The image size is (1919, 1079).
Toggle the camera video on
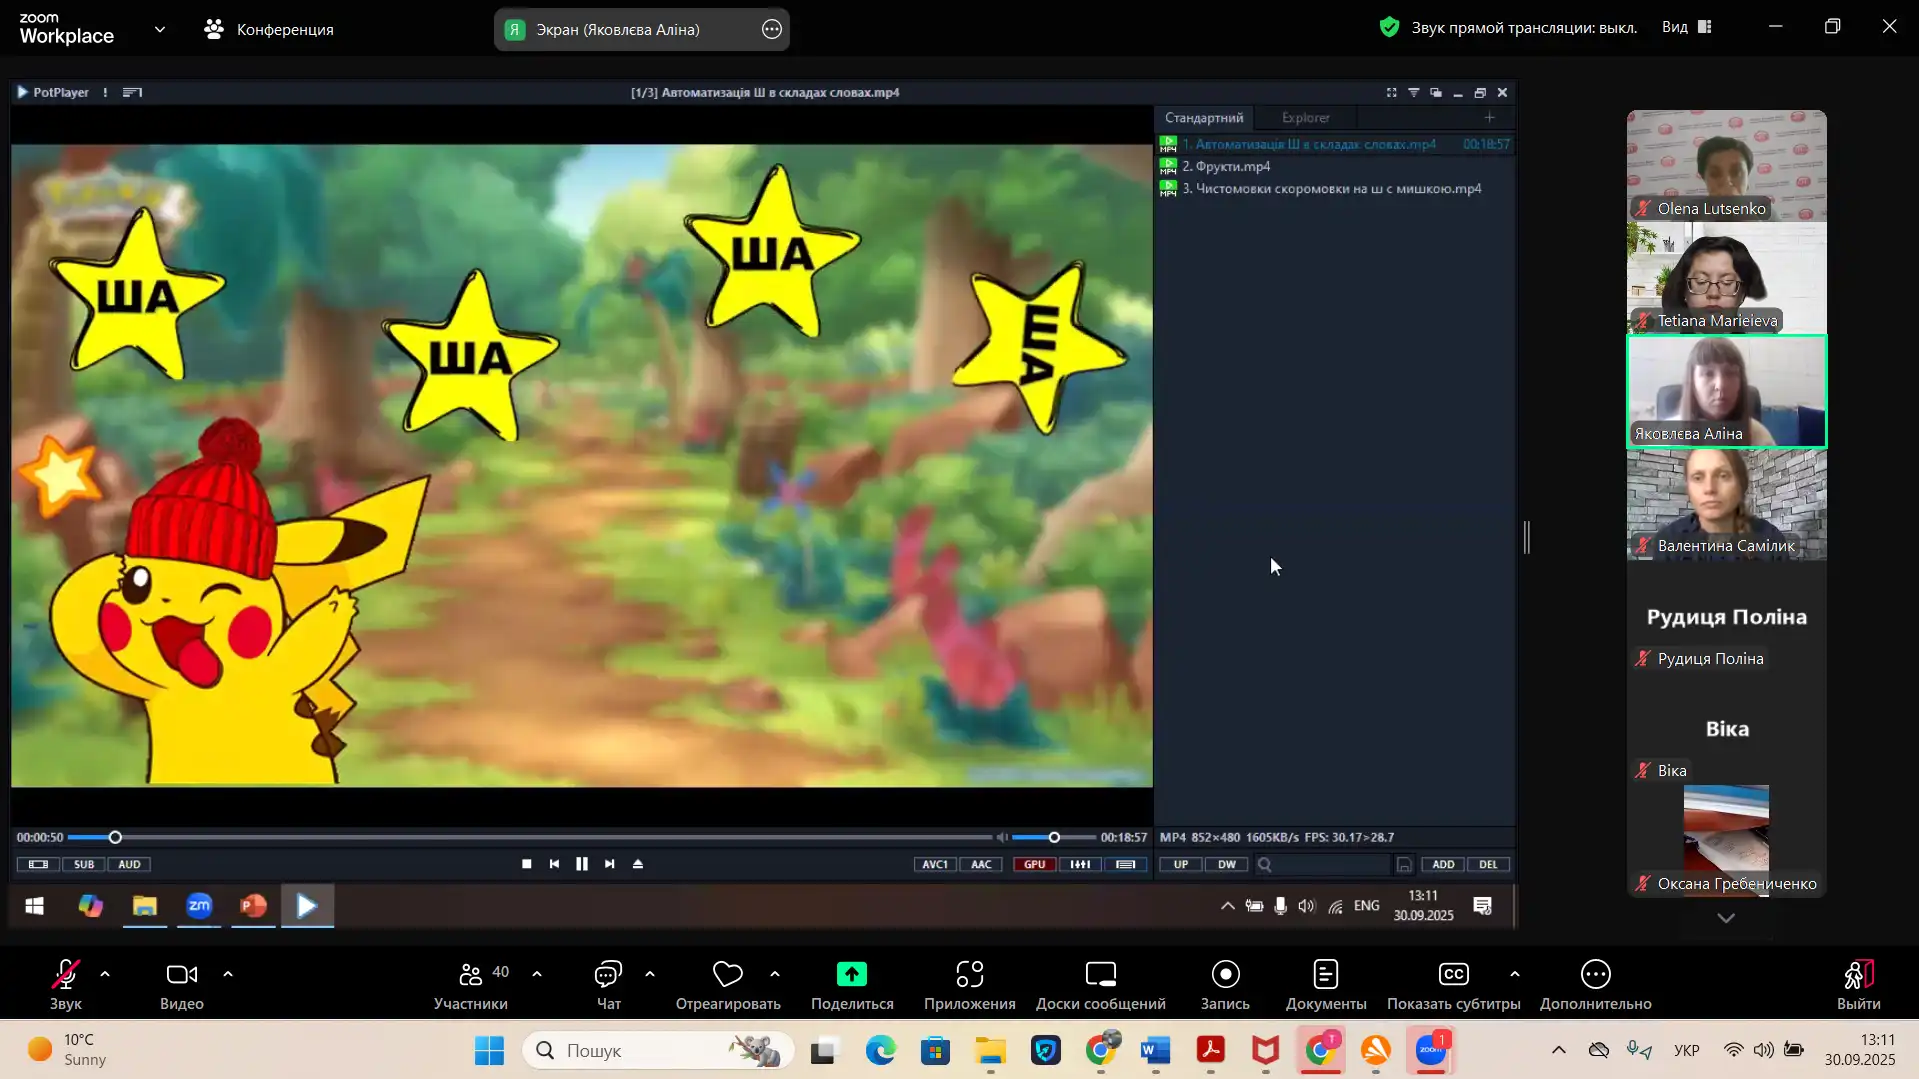click(x=181, y=985)
